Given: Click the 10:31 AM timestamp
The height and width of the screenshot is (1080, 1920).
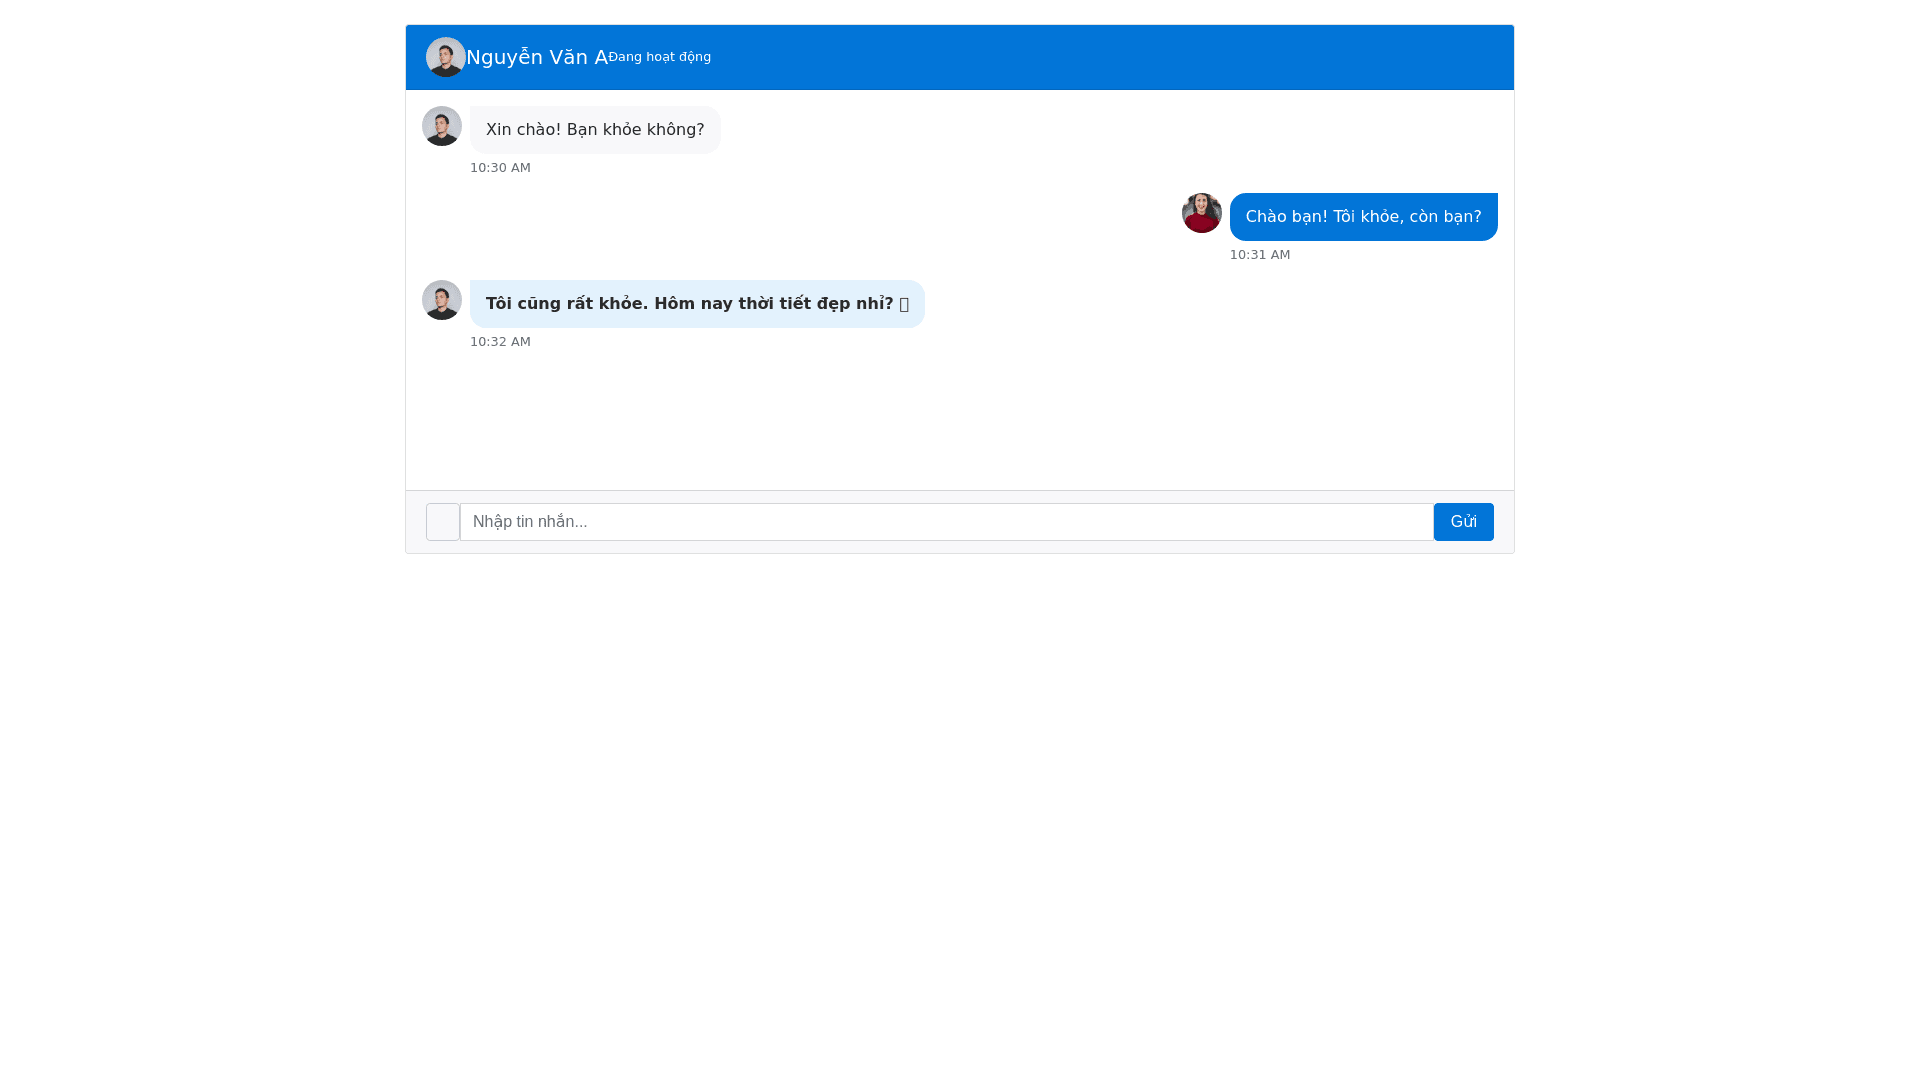Looking at the screenshot, I should [x=1259, y=255].
